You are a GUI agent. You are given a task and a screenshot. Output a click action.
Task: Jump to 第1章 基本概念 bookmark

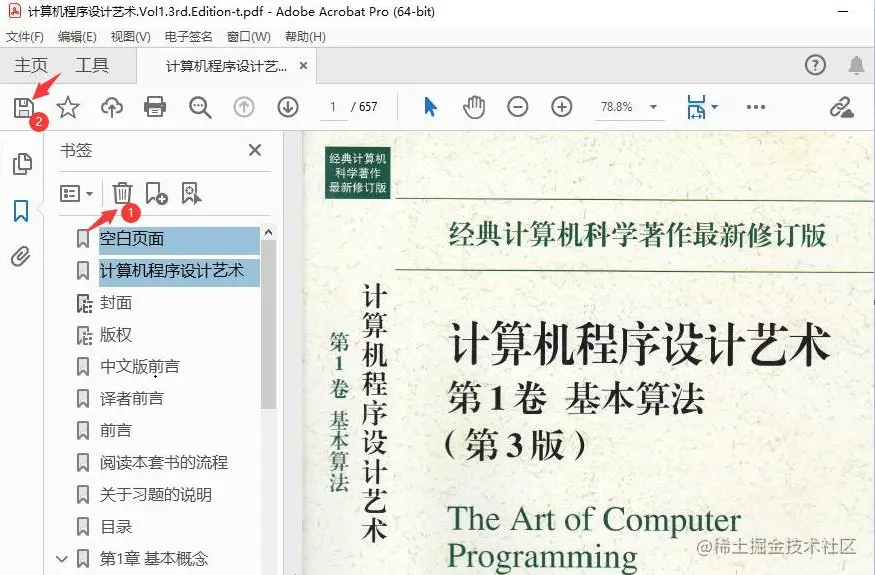click(x=153, y=558)
